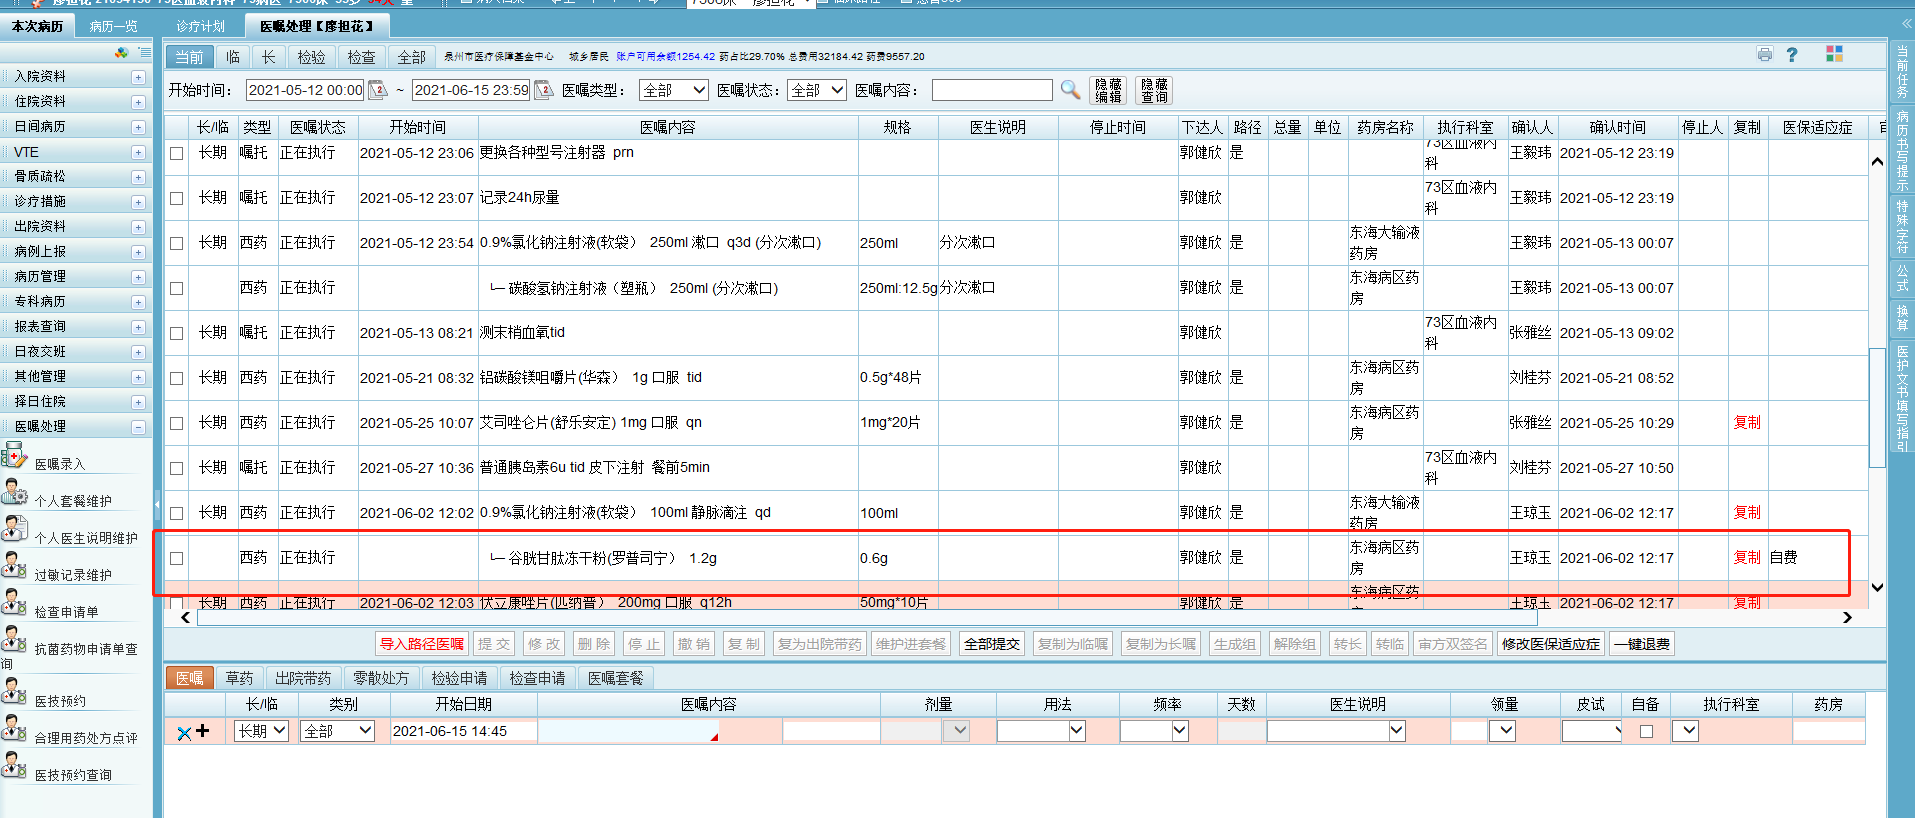The image size is (1915, 818).
Task: Collapse the right panel with the double-chevron icon
Action: tap(1906, 23)
